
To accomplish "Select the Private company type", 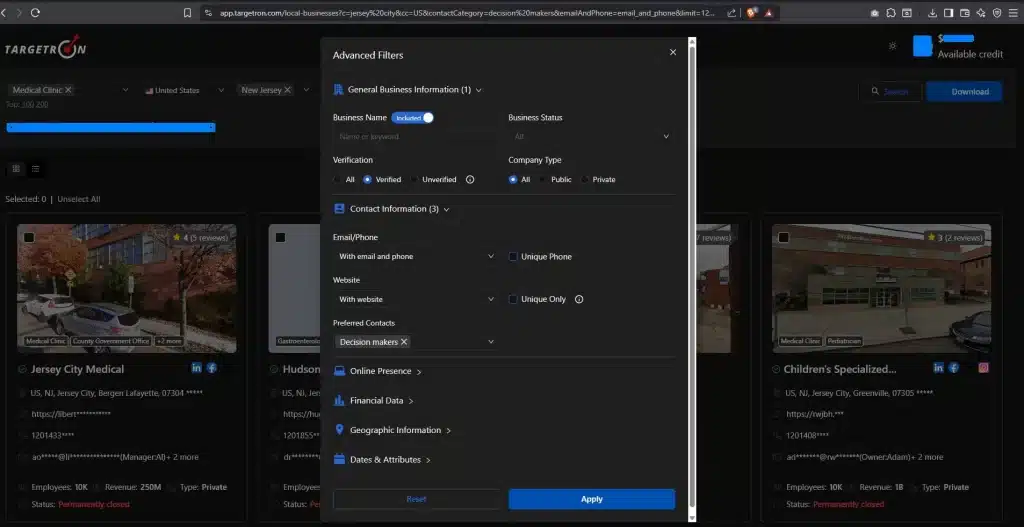I will coord(585,180).
